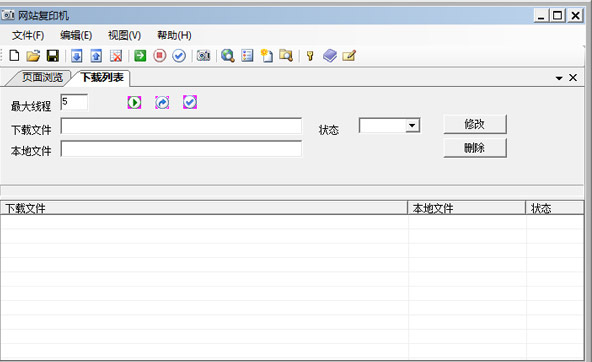Click the green play icon beside 最大线程
Screen dimensions: 592x362
click(134, 102)
